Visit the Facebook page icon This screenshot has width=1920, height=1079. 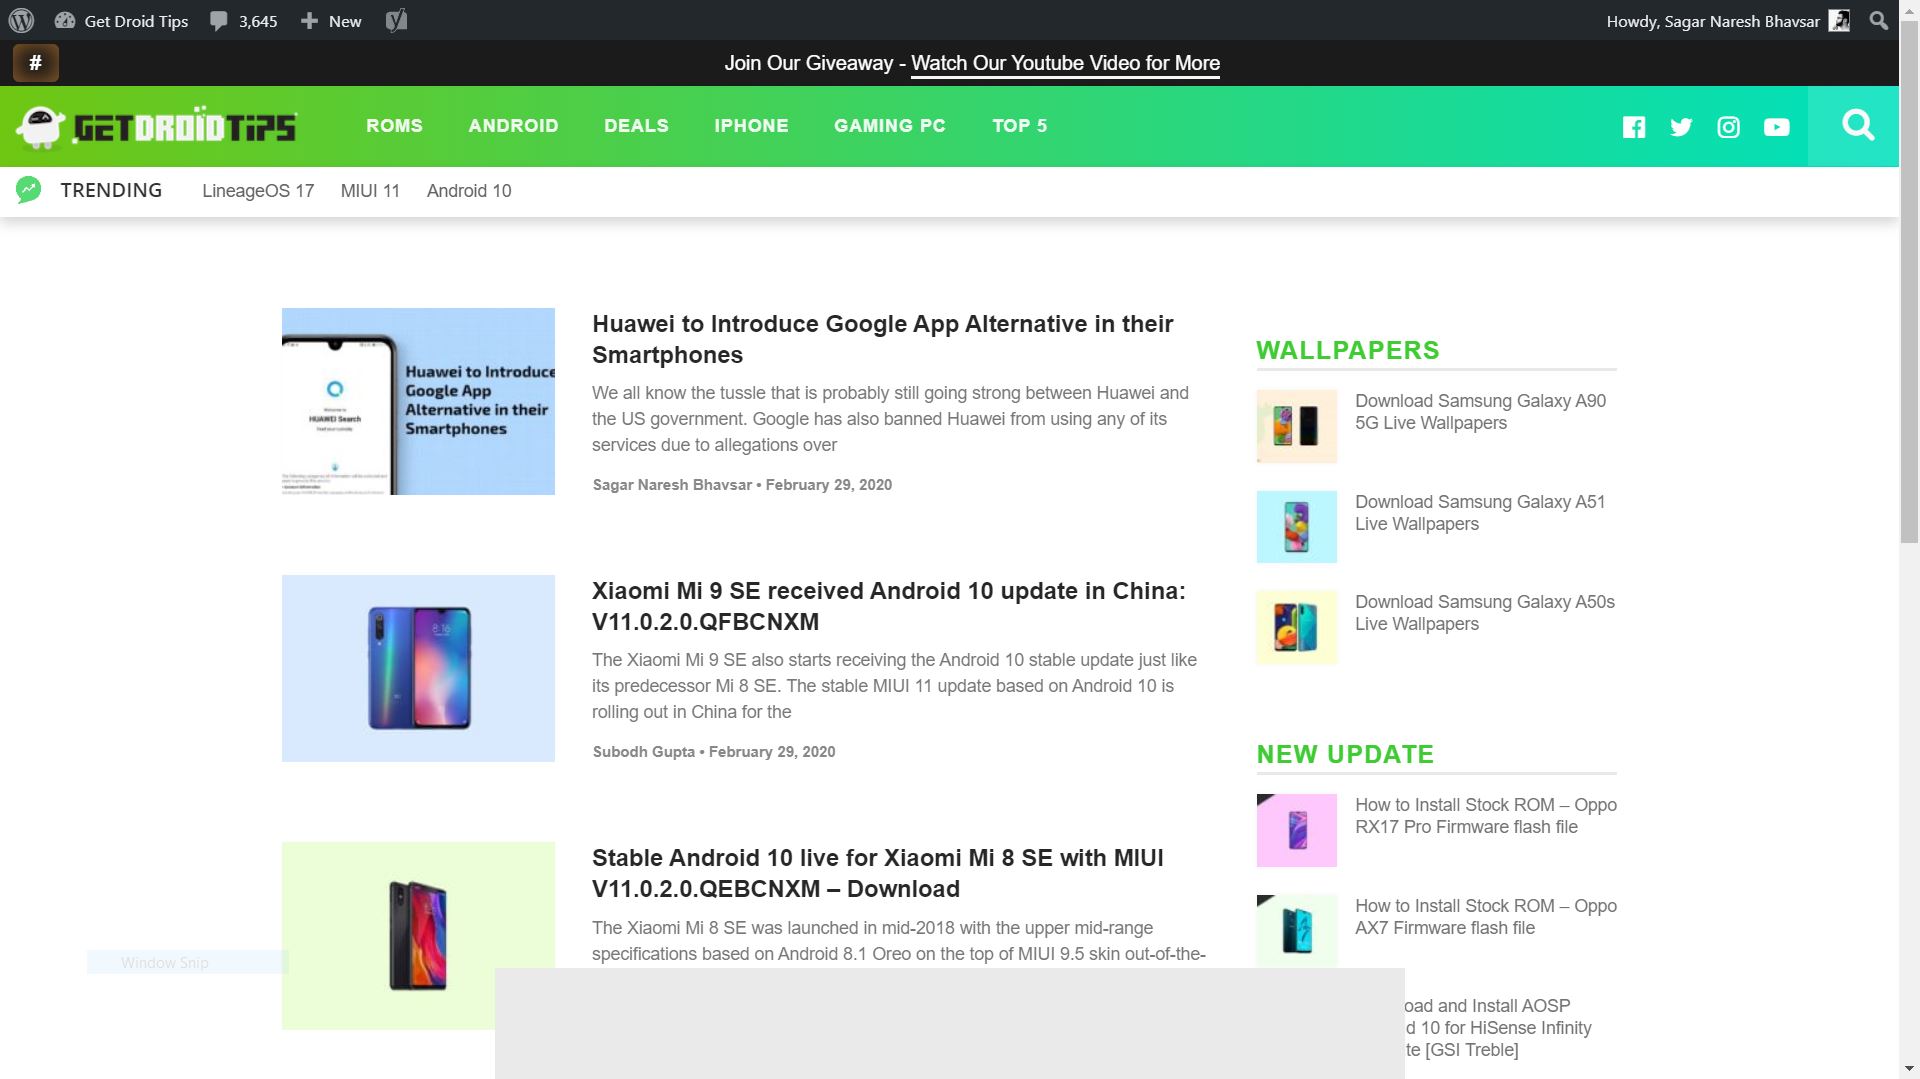coord(1634,127)
